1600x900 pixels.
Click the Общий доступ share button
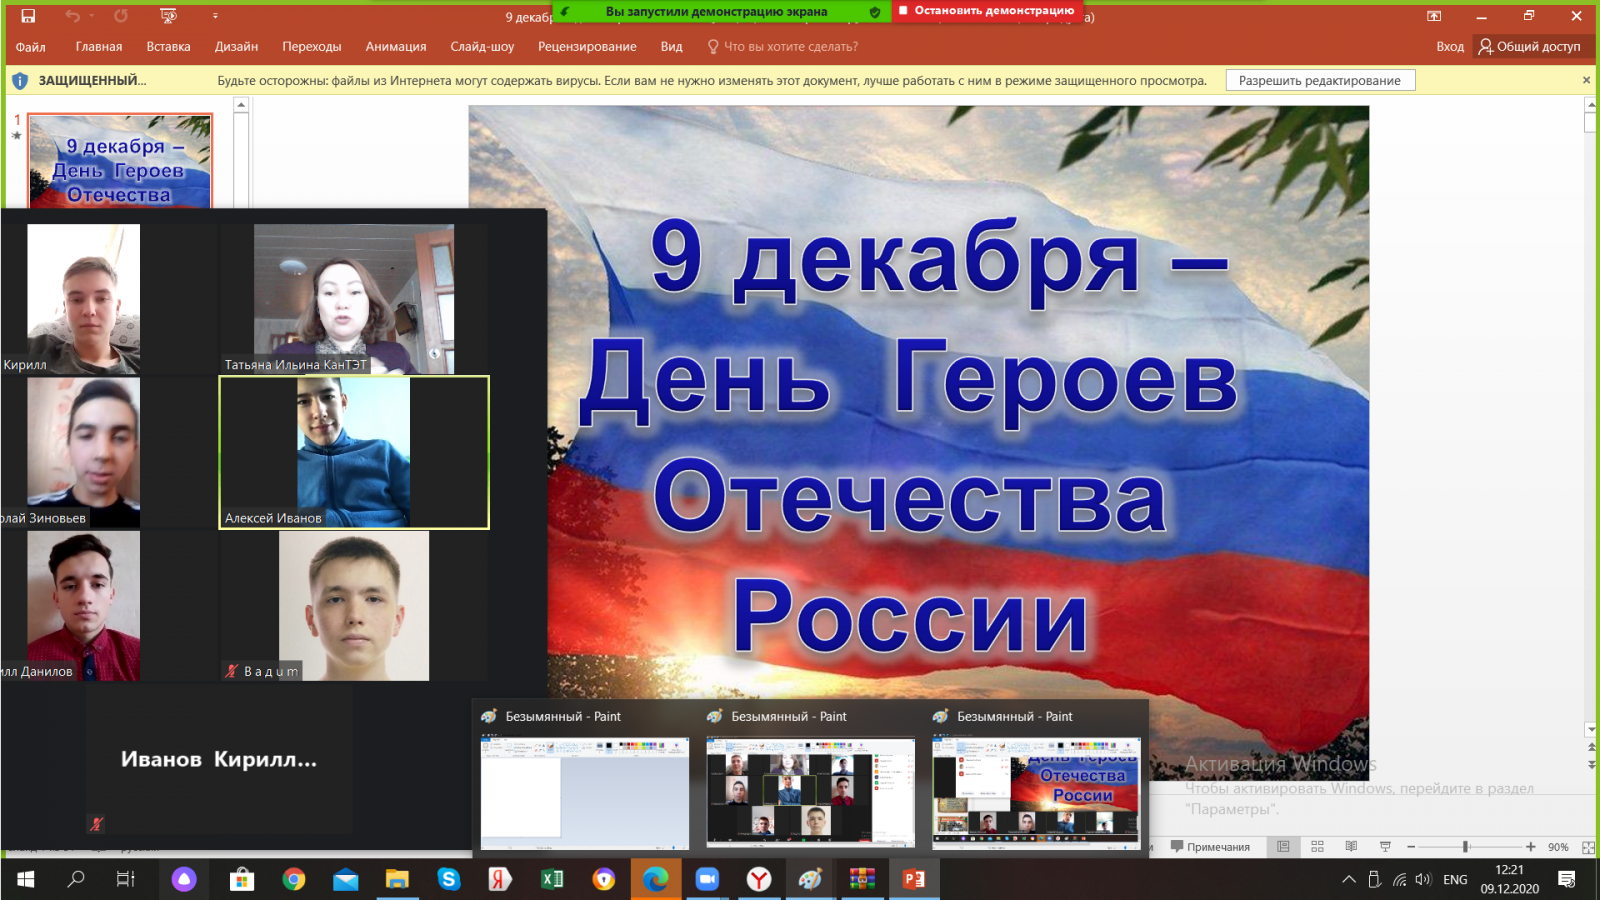(1530, 47)
